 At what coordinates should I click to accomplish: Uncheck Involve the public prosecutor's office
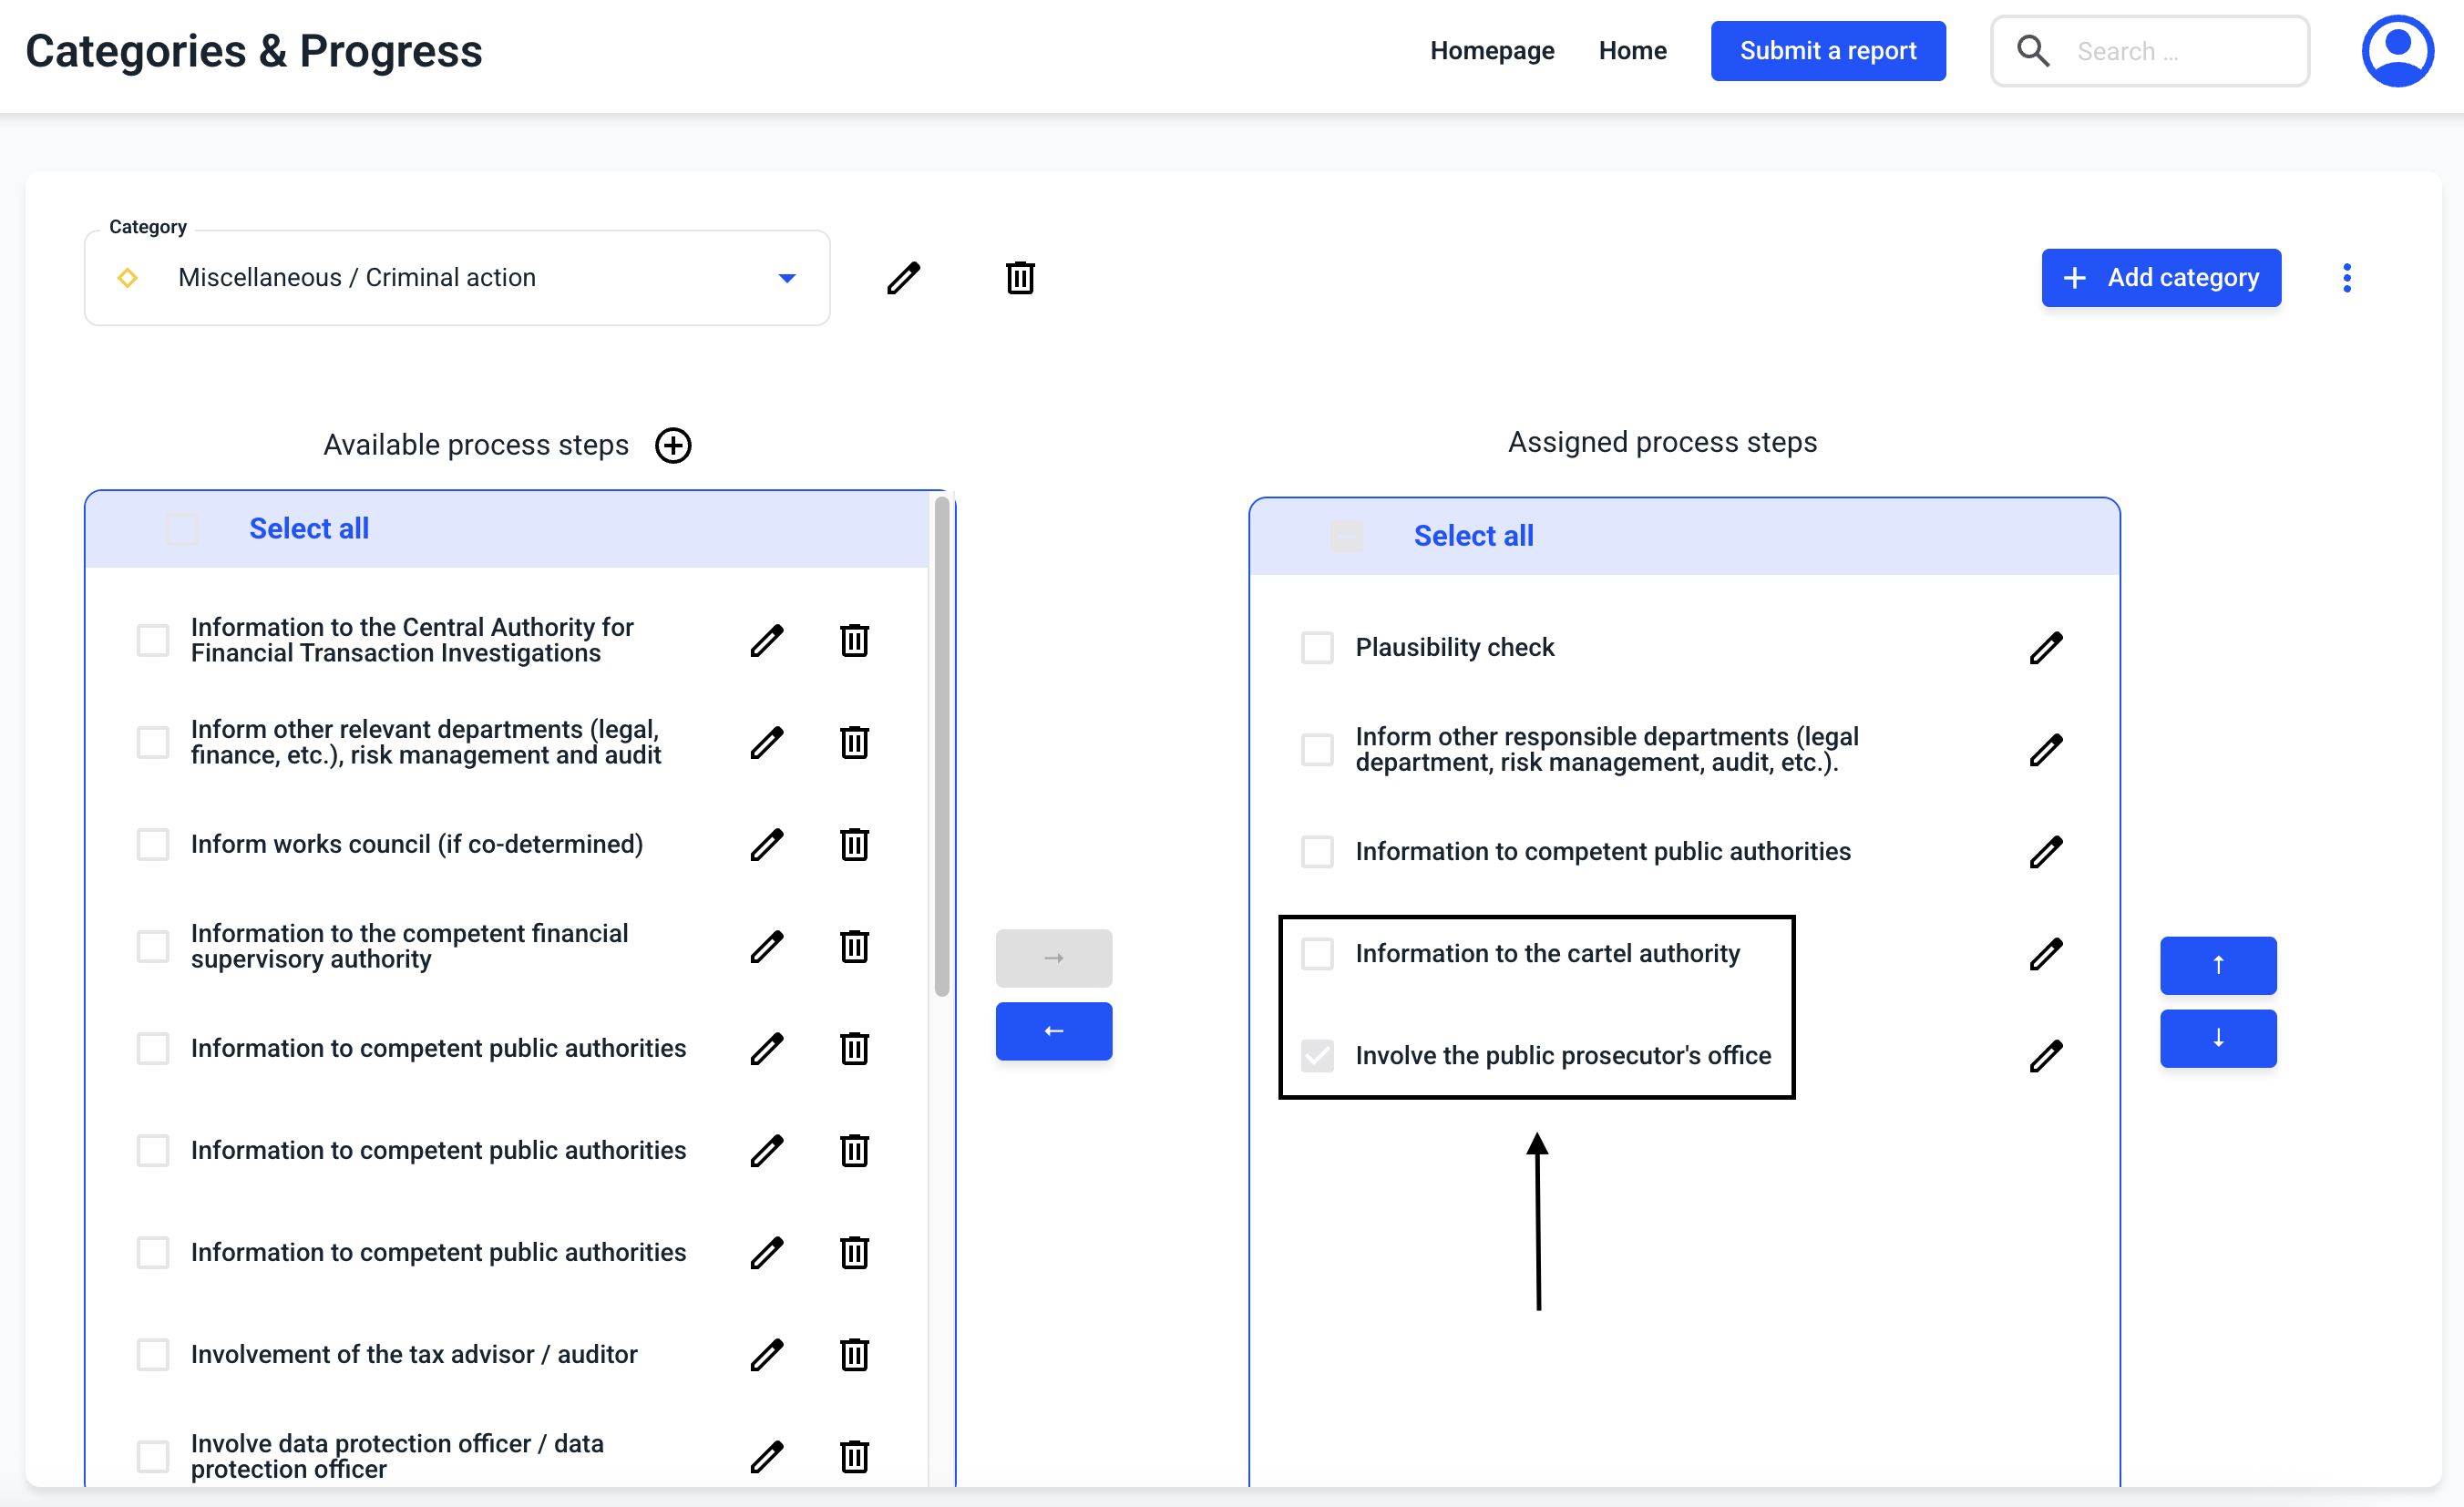pyautogui.click(x=1317, y=1055)
